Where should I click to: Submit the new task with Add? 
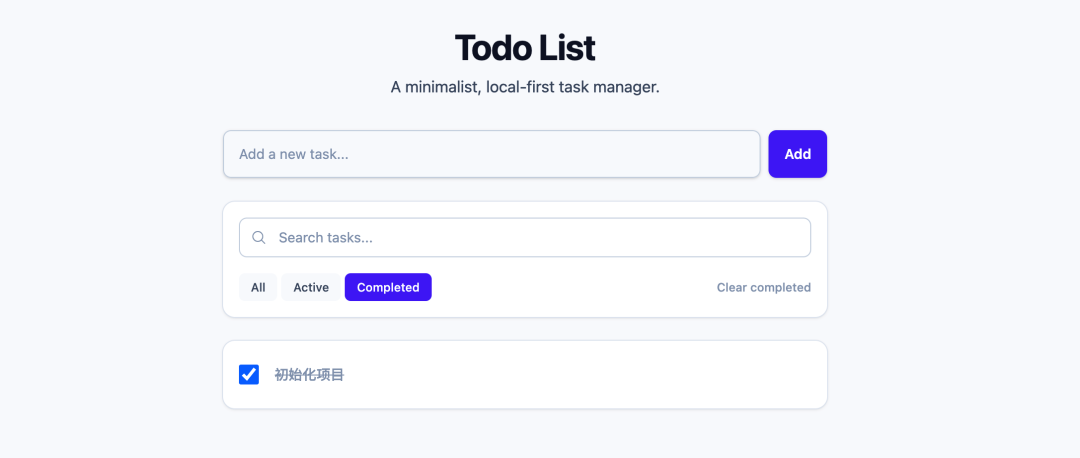click(x=797, y=154)
